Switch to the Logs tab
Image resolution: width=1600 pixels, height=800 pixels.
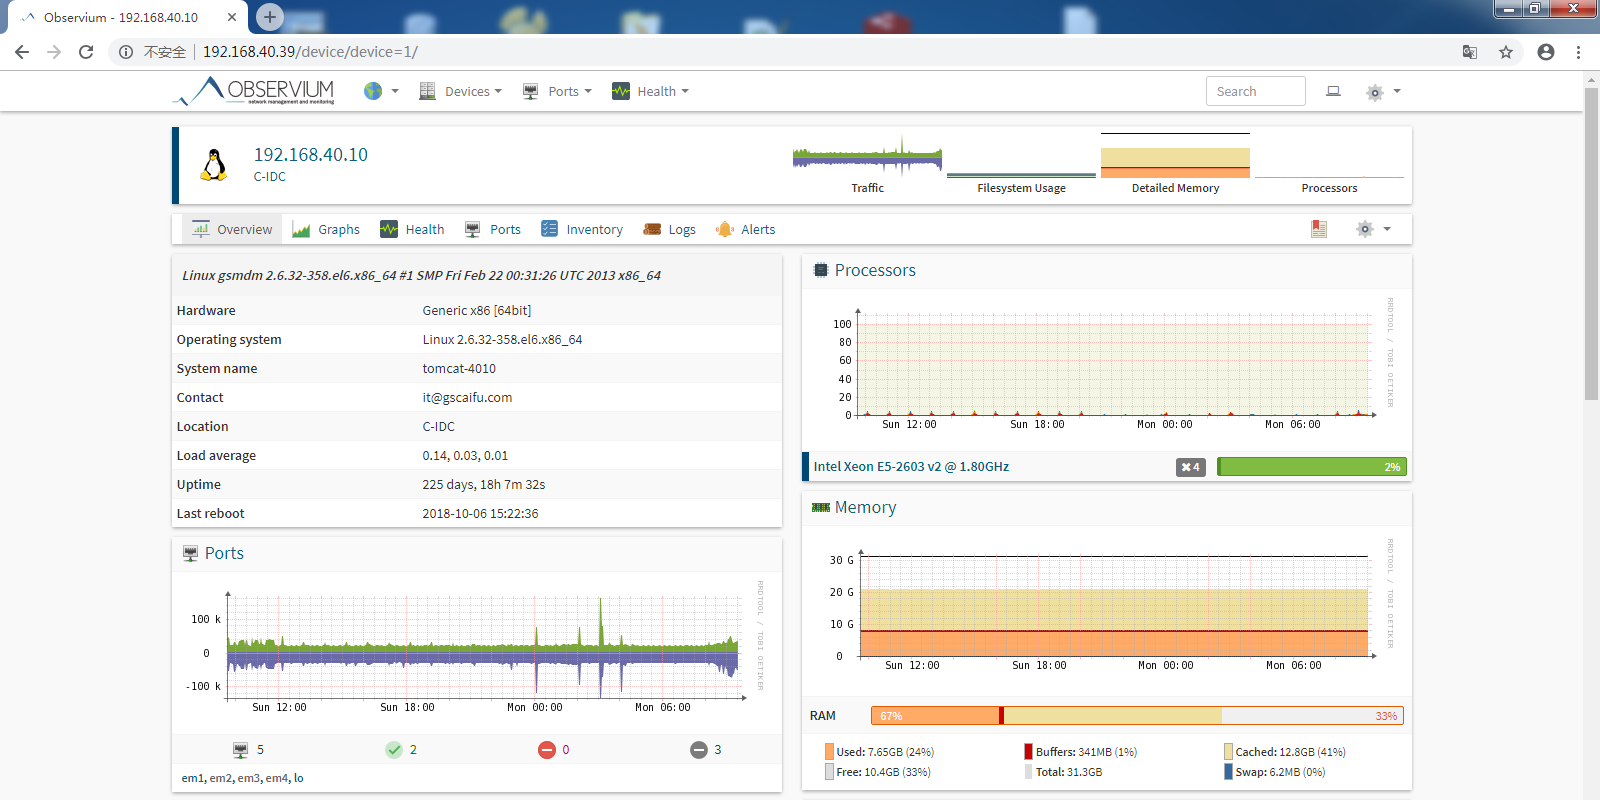click(669, 229)
